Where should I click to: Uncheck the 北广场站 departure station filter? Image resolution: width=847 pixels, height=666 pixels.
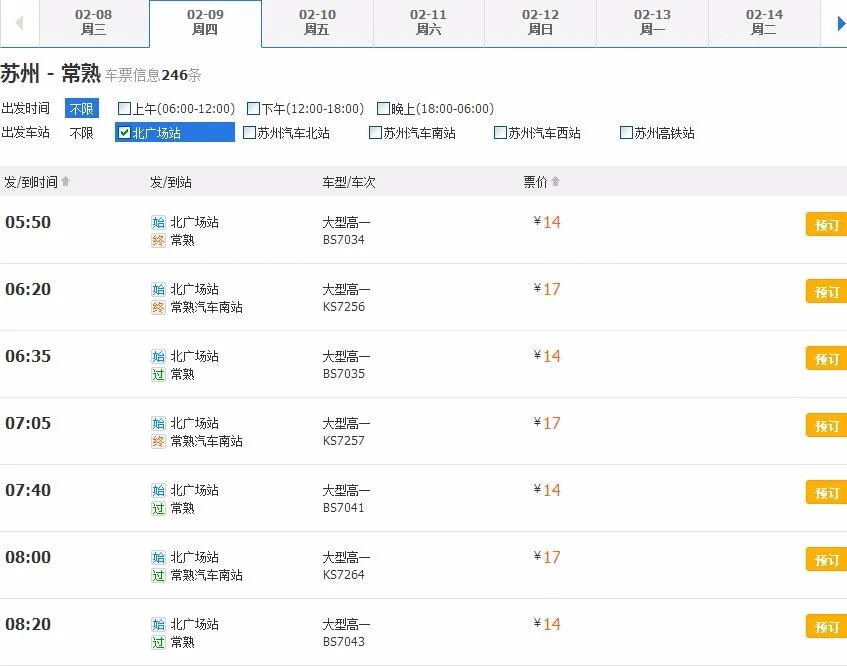coord(123,131)
